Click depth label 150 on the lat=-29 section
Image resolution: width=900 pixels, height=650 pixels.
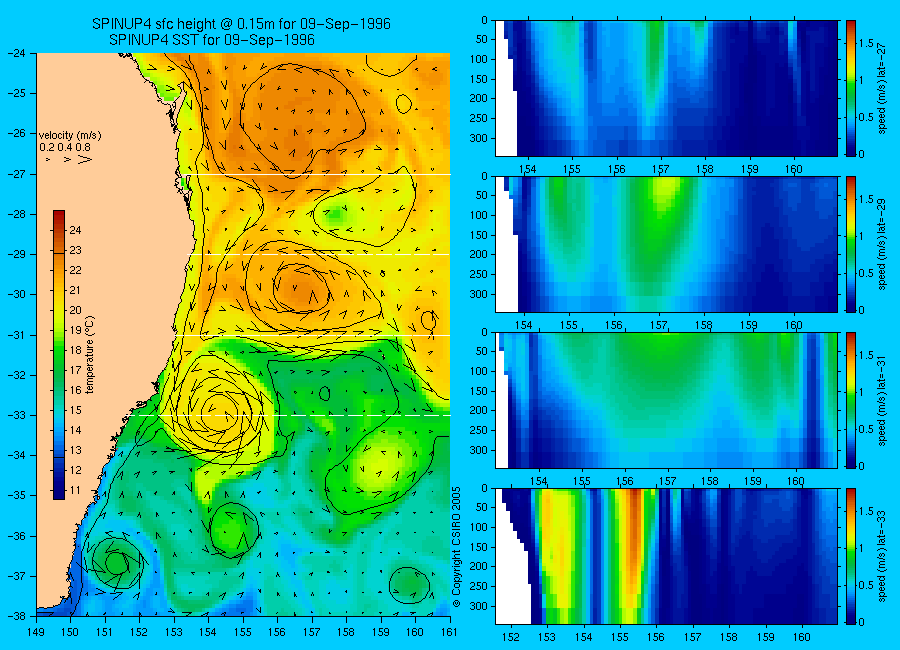tap(478, 235)
